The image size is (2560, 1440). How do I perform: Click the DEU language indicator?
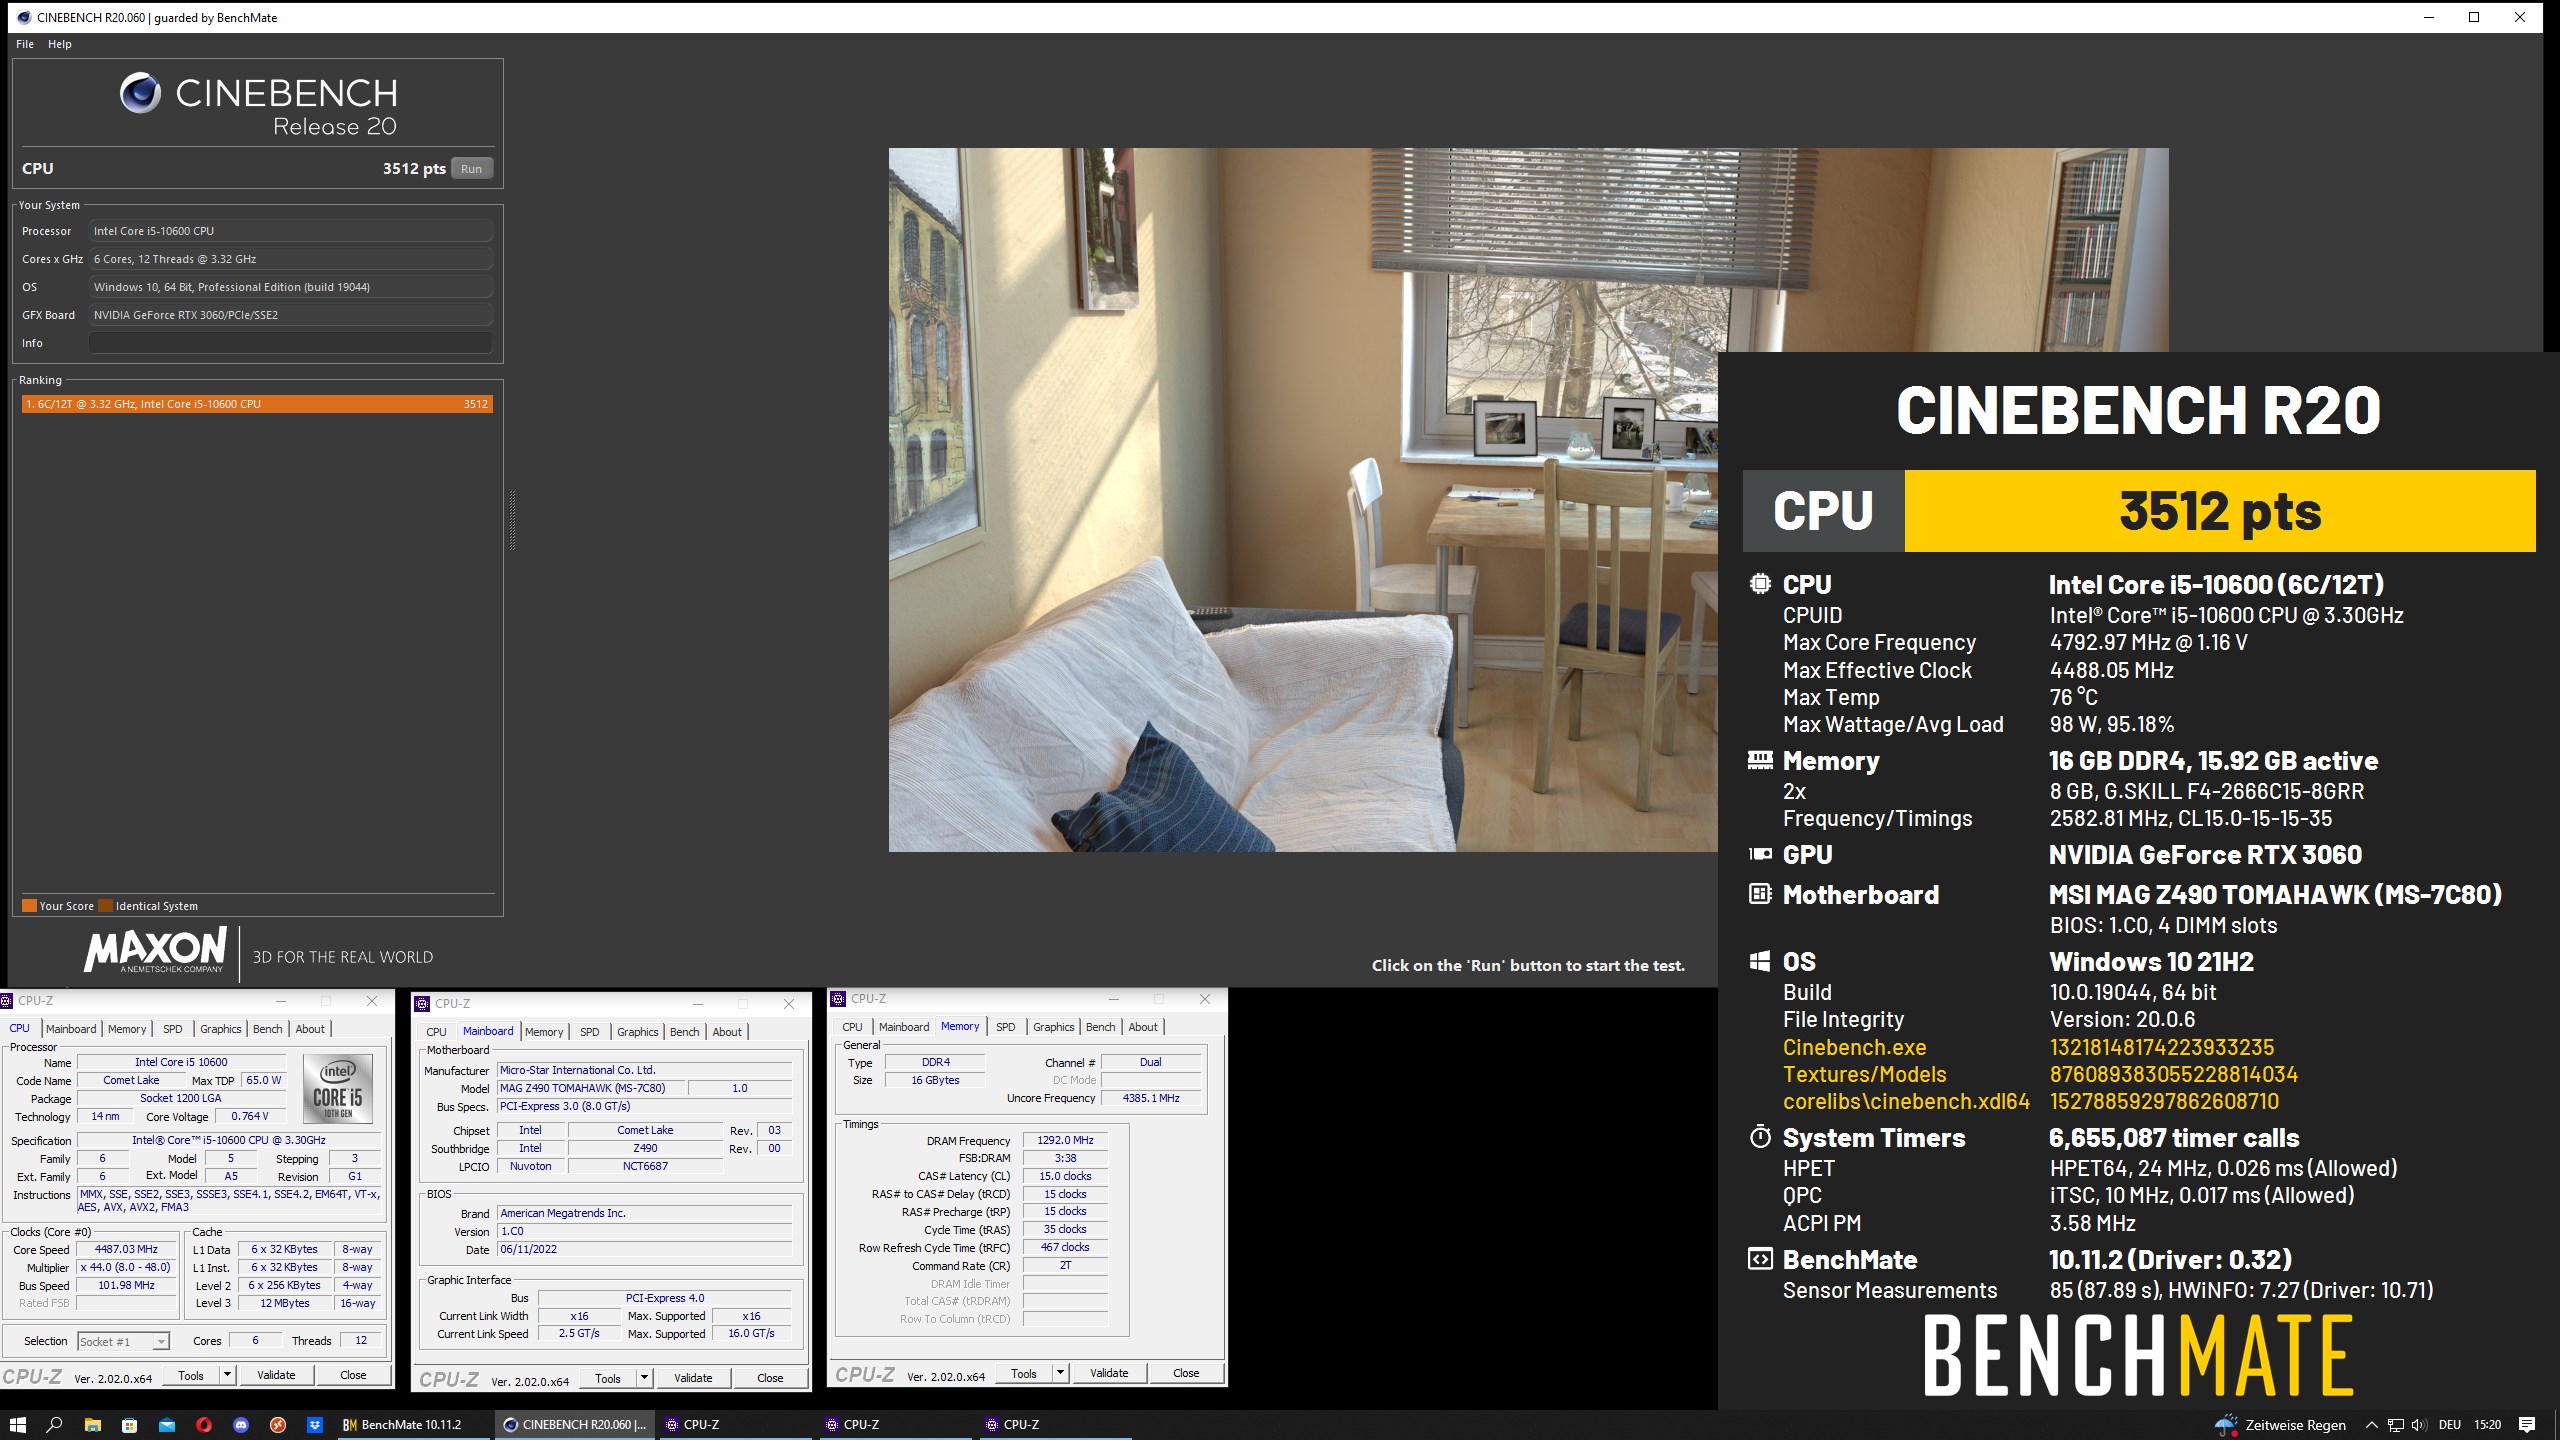click(2450, 1425)
